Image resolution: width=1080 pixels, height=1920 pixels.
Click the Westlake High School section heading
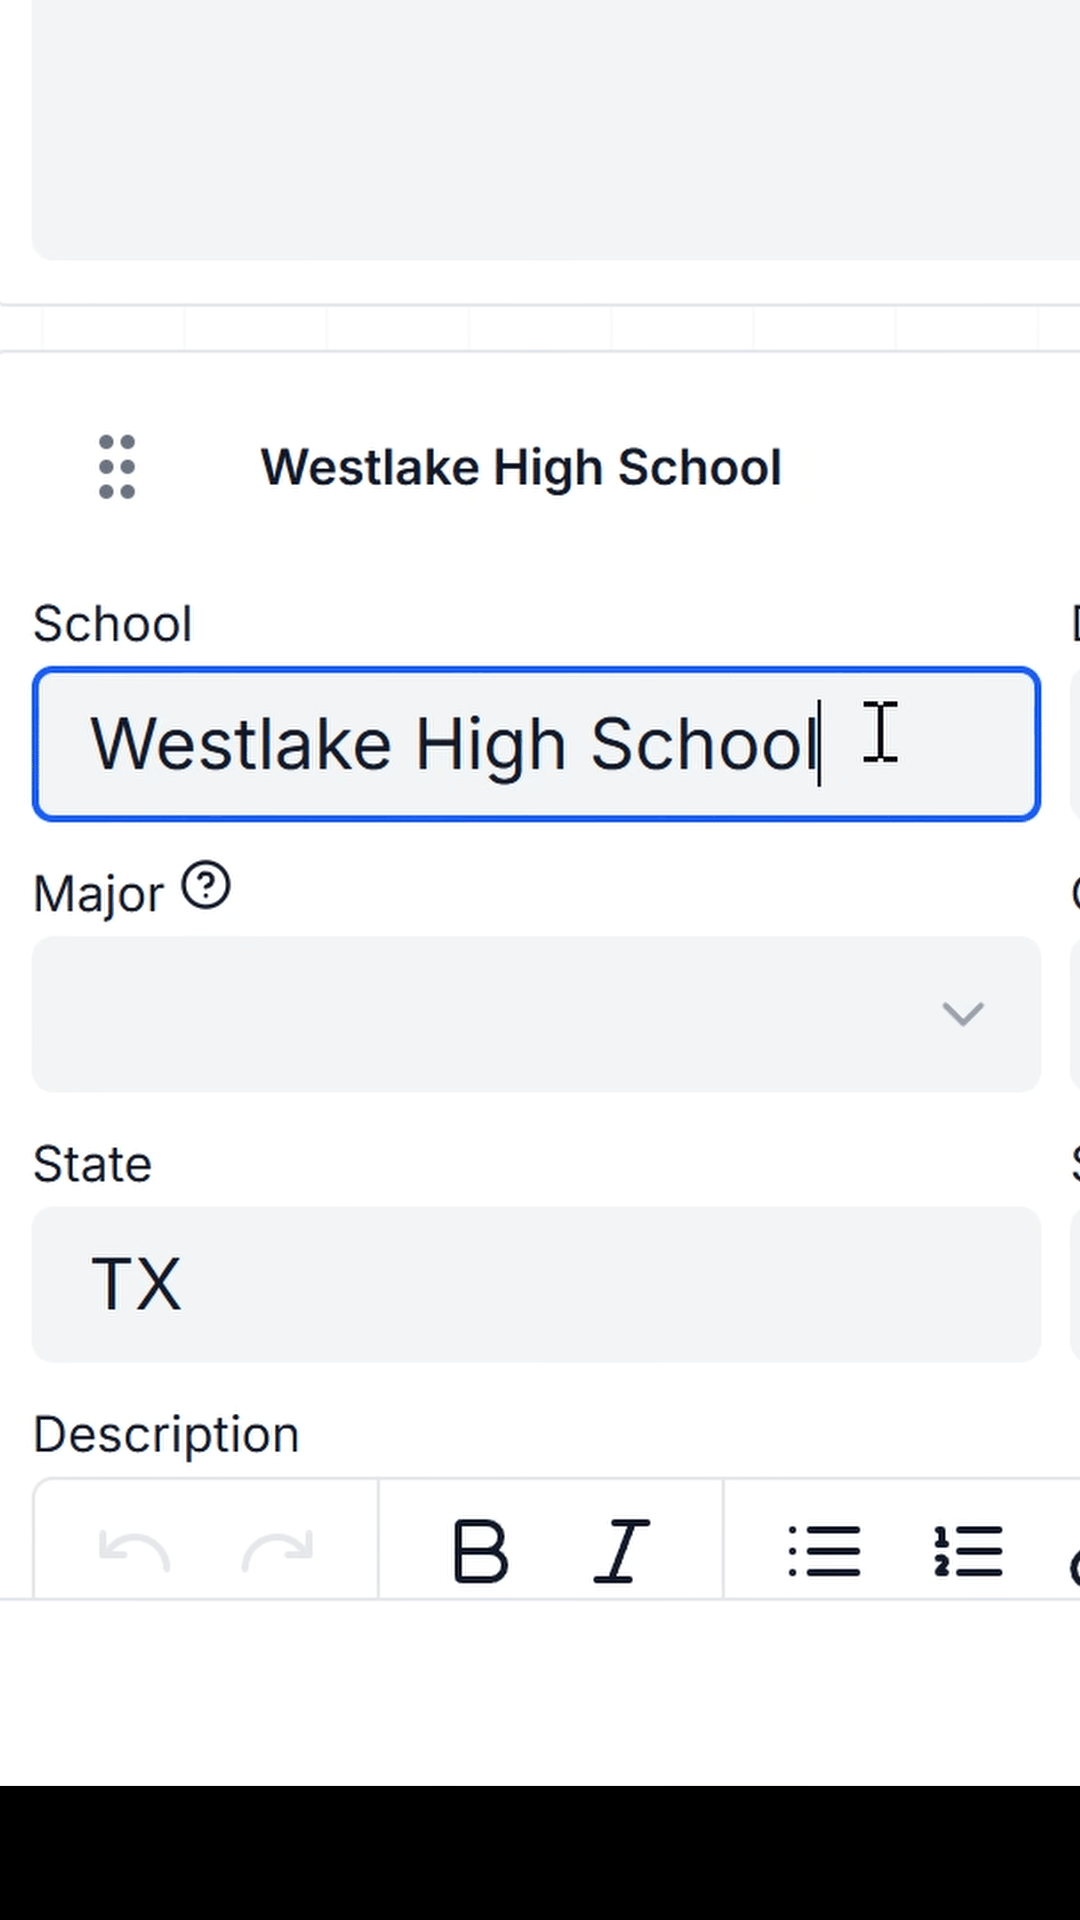521,467
